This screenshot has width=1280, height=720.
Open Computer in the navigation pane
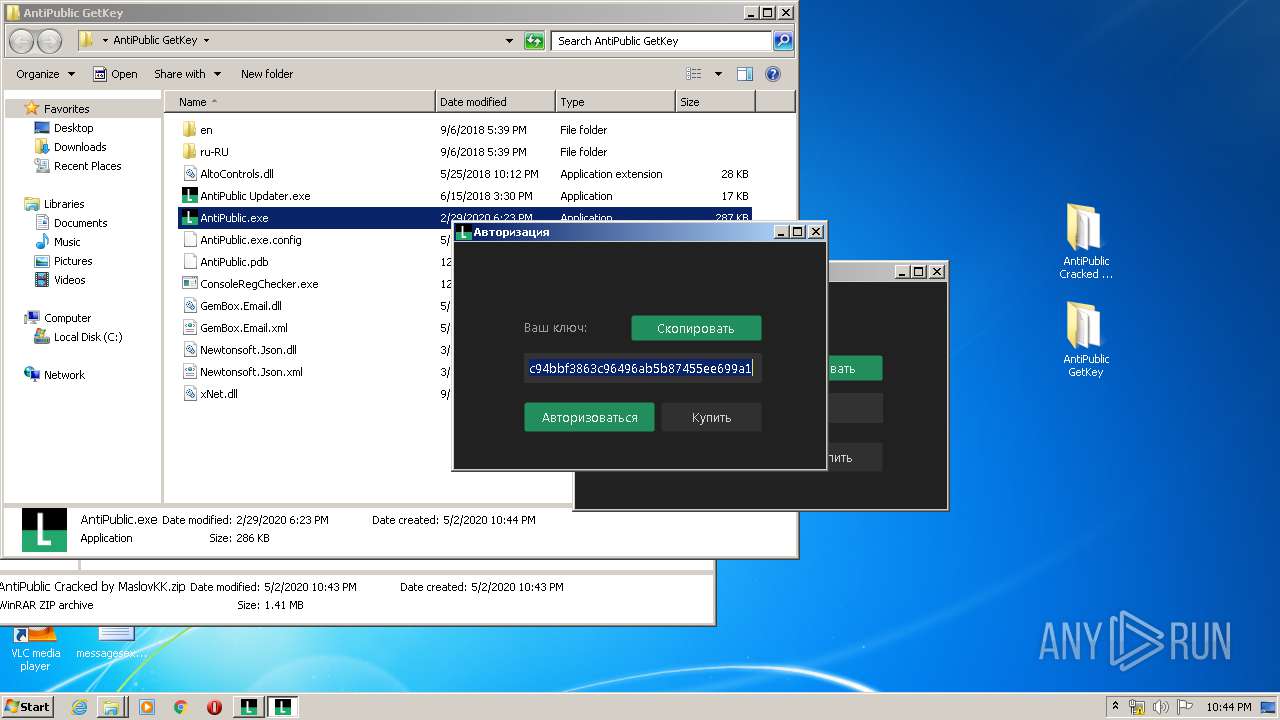click(67, 318)
